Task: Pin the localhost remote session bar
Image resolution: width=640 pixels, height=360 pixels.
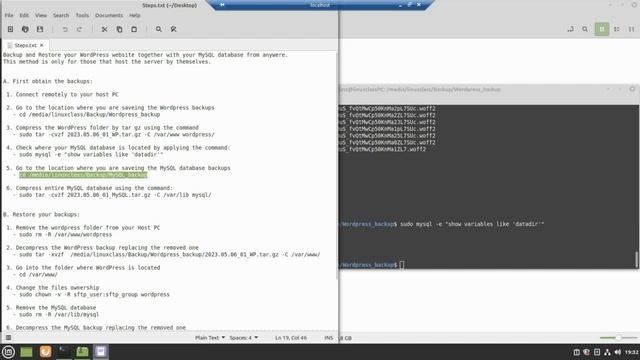Action: click(x=222, y=5)
